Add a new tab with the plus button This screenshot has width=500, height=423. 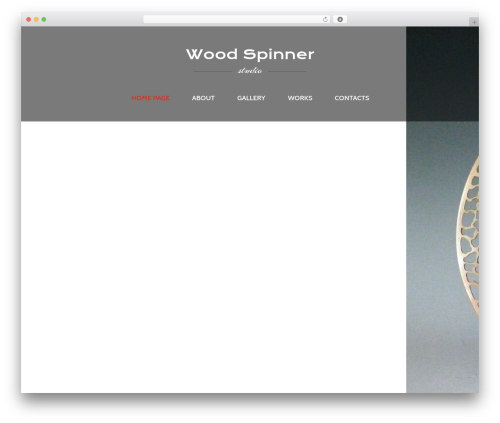(x=474, y=22)
